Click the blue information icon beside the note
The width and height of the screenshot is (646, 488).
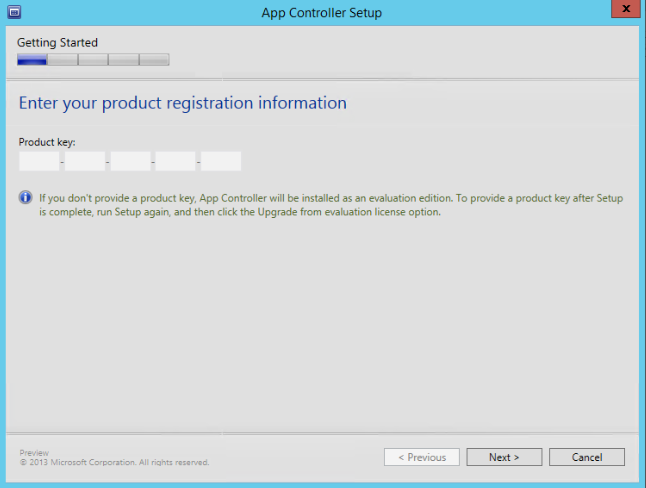click(26, 198)
